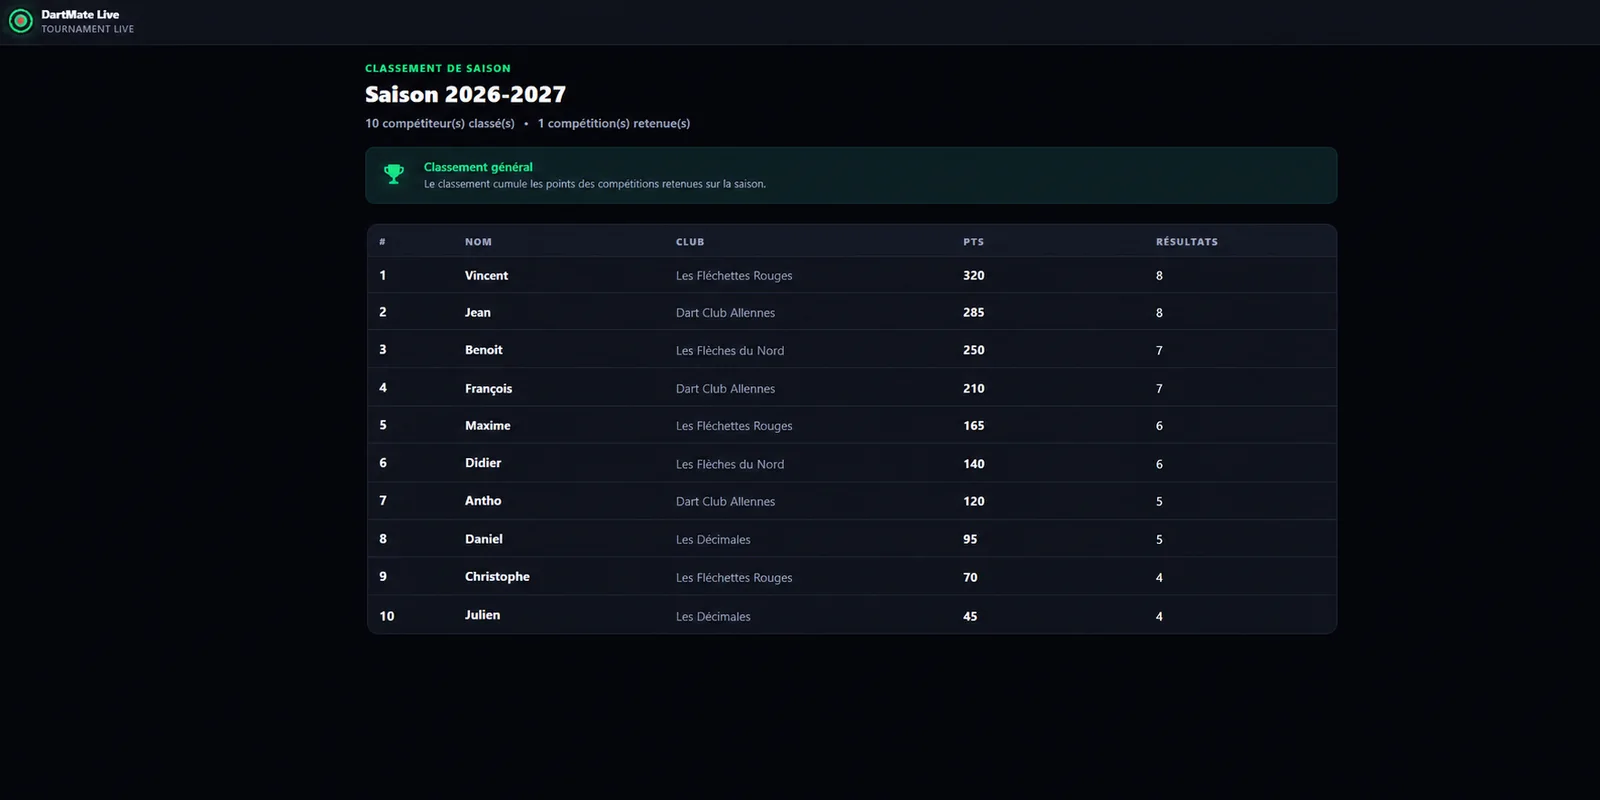Click the banner description about cumulative points

[595, 184]
